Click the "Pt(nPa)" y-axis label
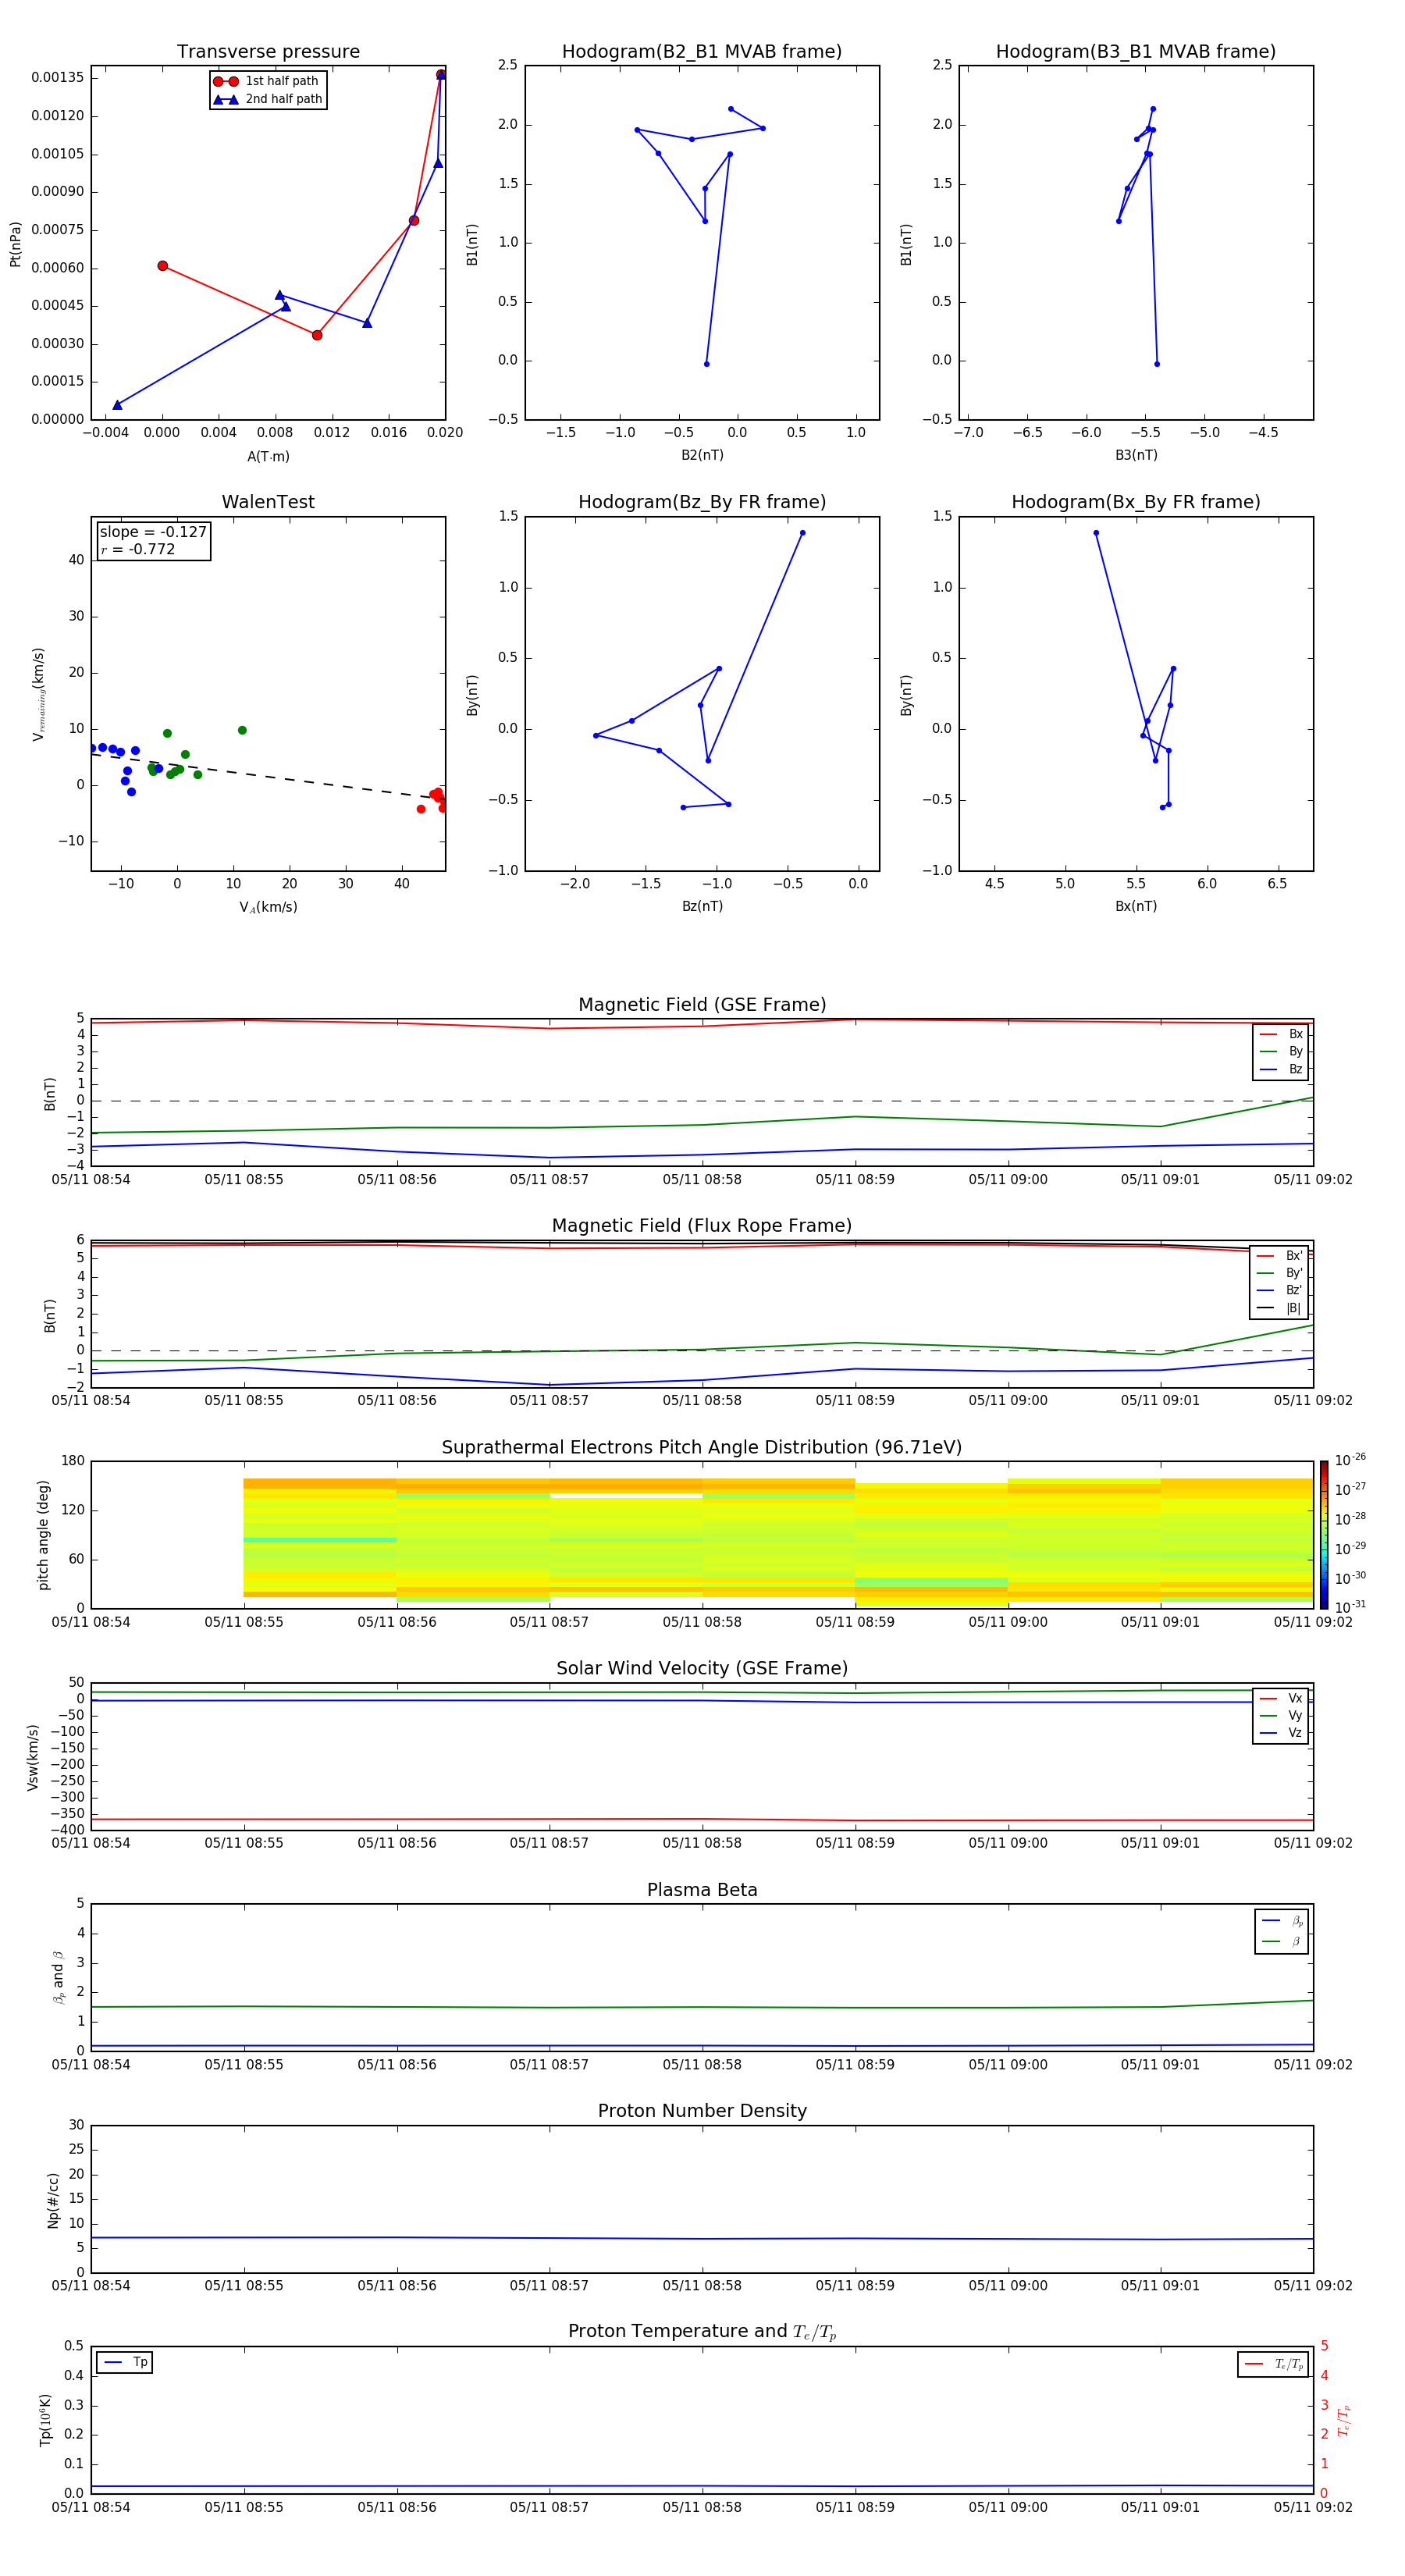This screenshot has height=2576, width=1405. (15, 244)
